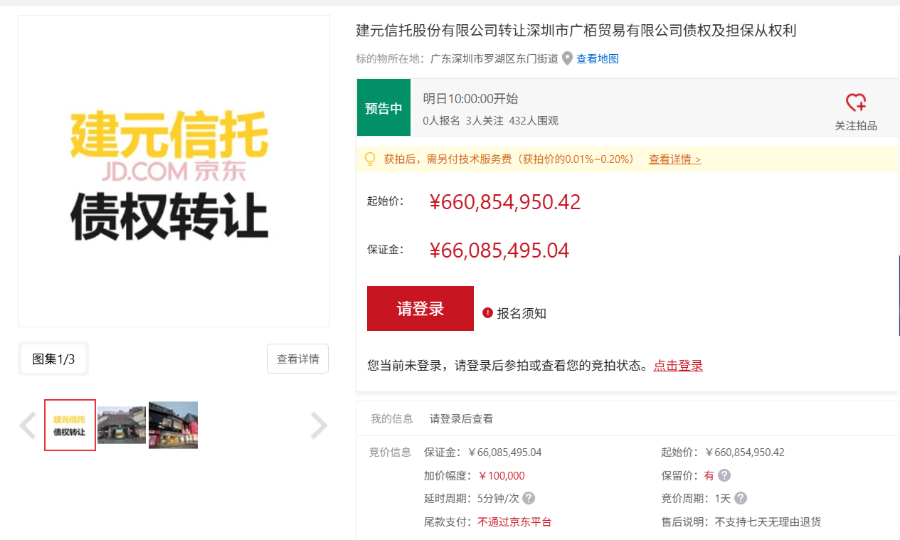
Task: Click the red 请登录 button
Action: [420, 308]
